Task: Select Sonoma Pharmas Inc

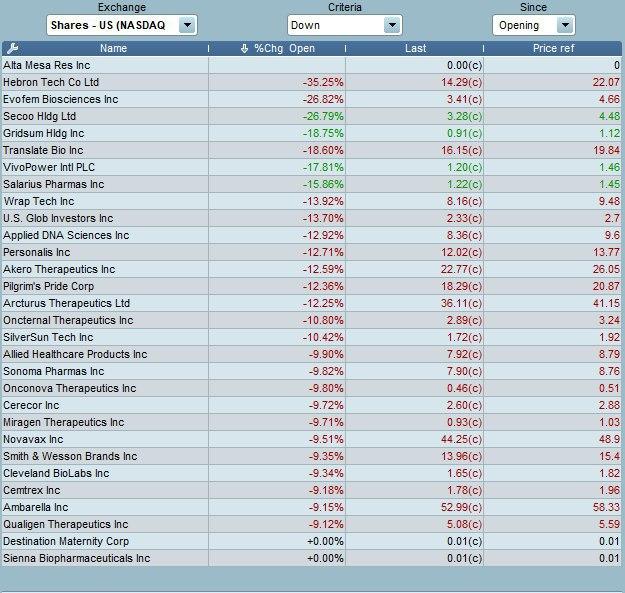Action: 53,371
